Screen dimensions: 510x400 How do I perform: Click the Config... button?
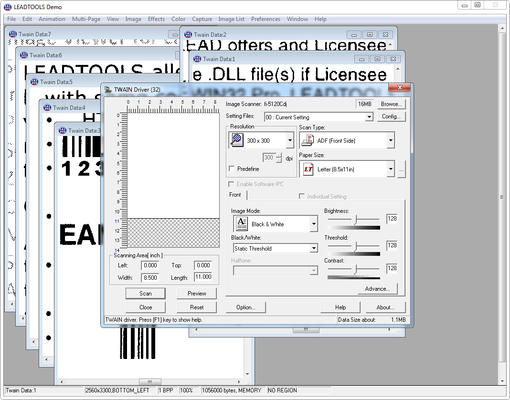tap(391, 116)
